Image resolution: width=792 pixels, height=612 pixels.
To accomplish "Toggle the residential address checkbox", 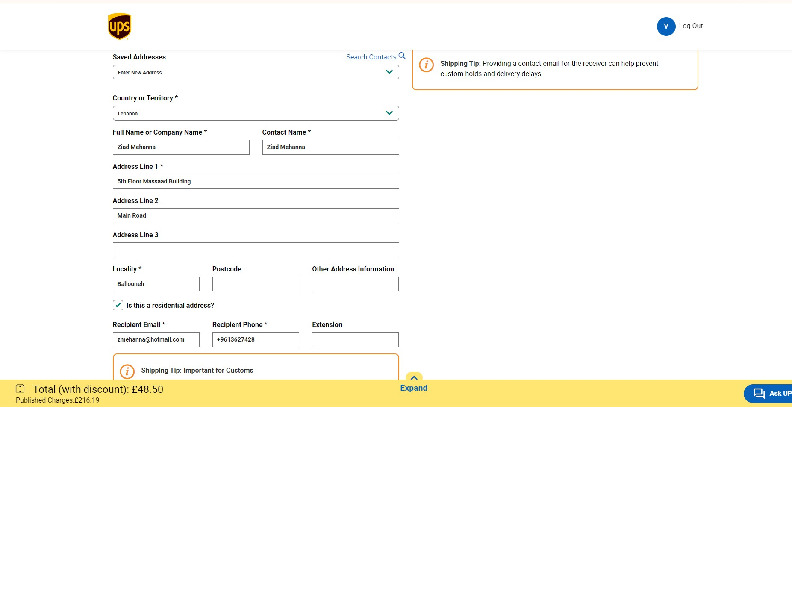I will [118, 305].
